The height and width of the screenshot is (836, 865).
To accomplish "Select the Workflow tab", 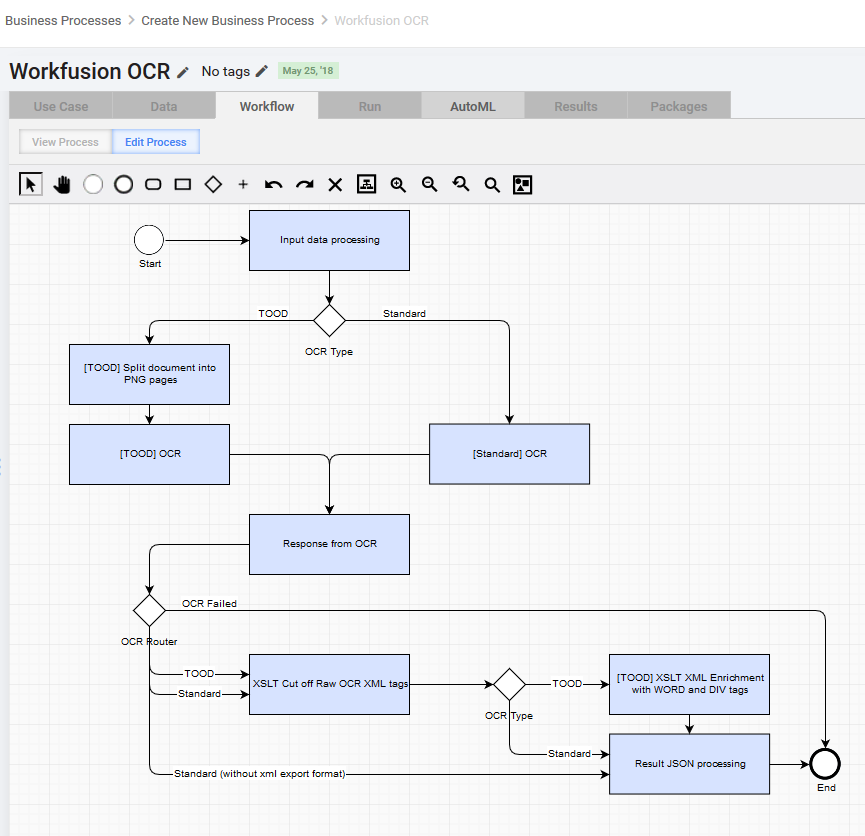I will [x=267, y=106].
